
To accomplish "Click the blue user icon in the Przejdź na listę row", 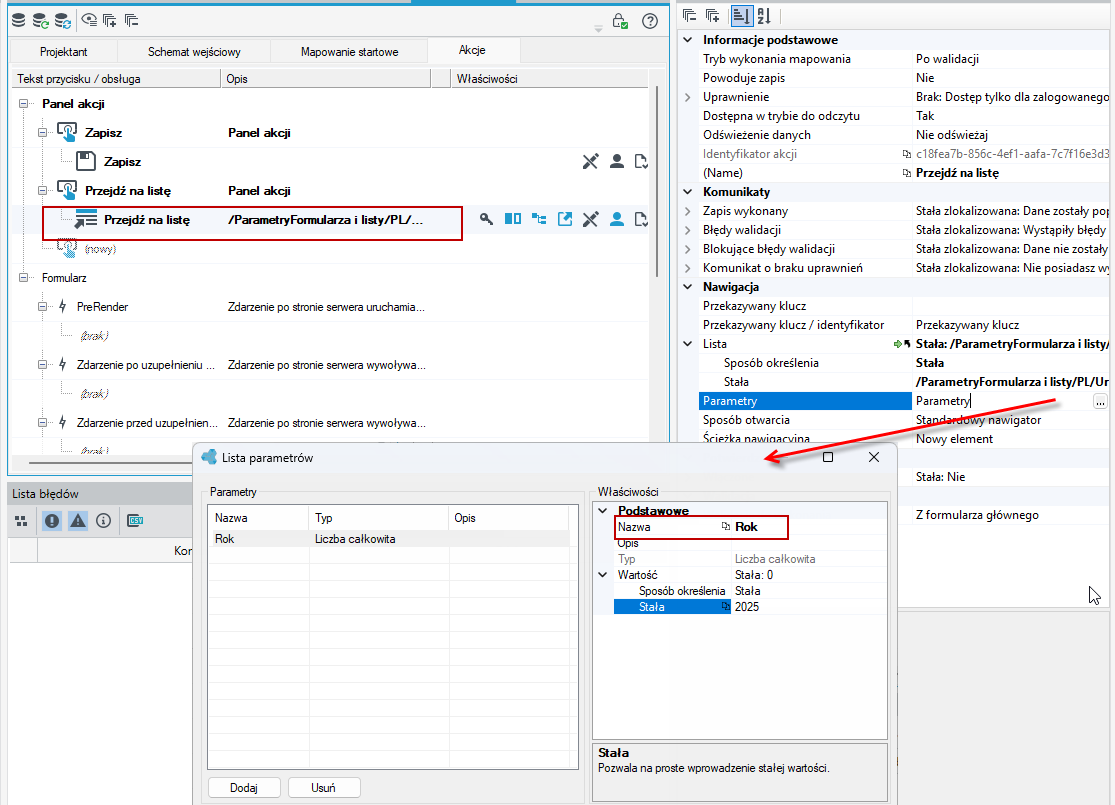I will click(617, 219).
